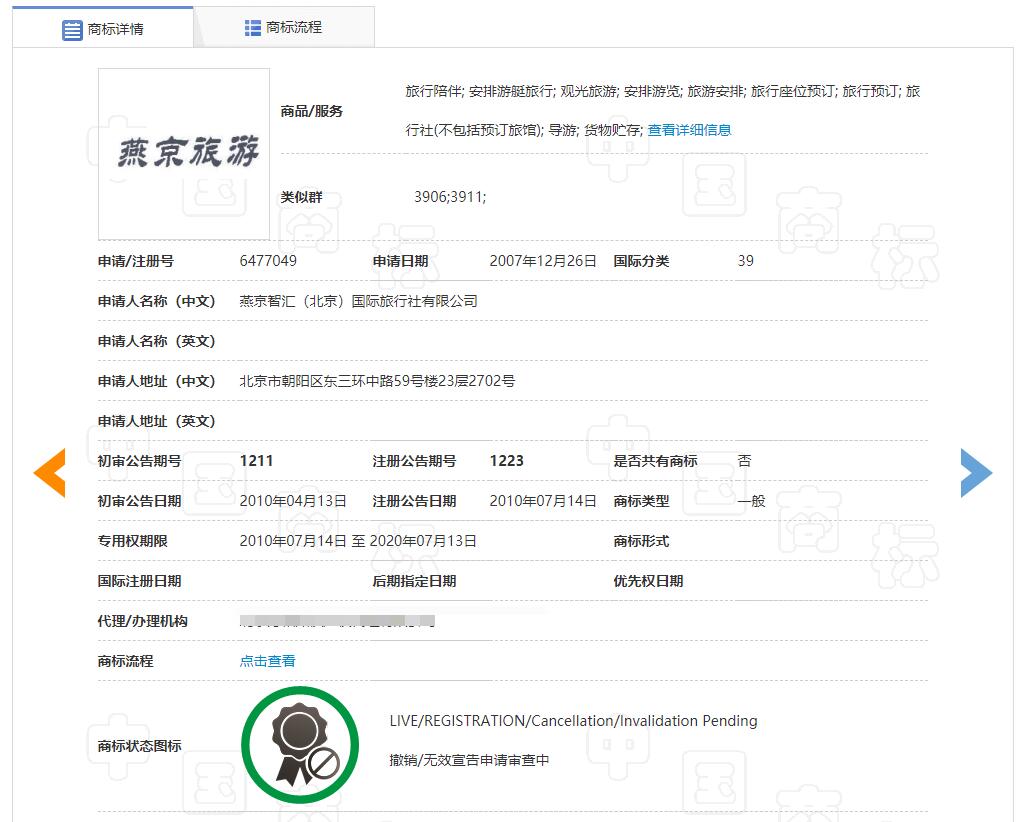This screenshot has height=822, width=1020.
Task: Select shared trademark value 否
Action: coord(744,461)
